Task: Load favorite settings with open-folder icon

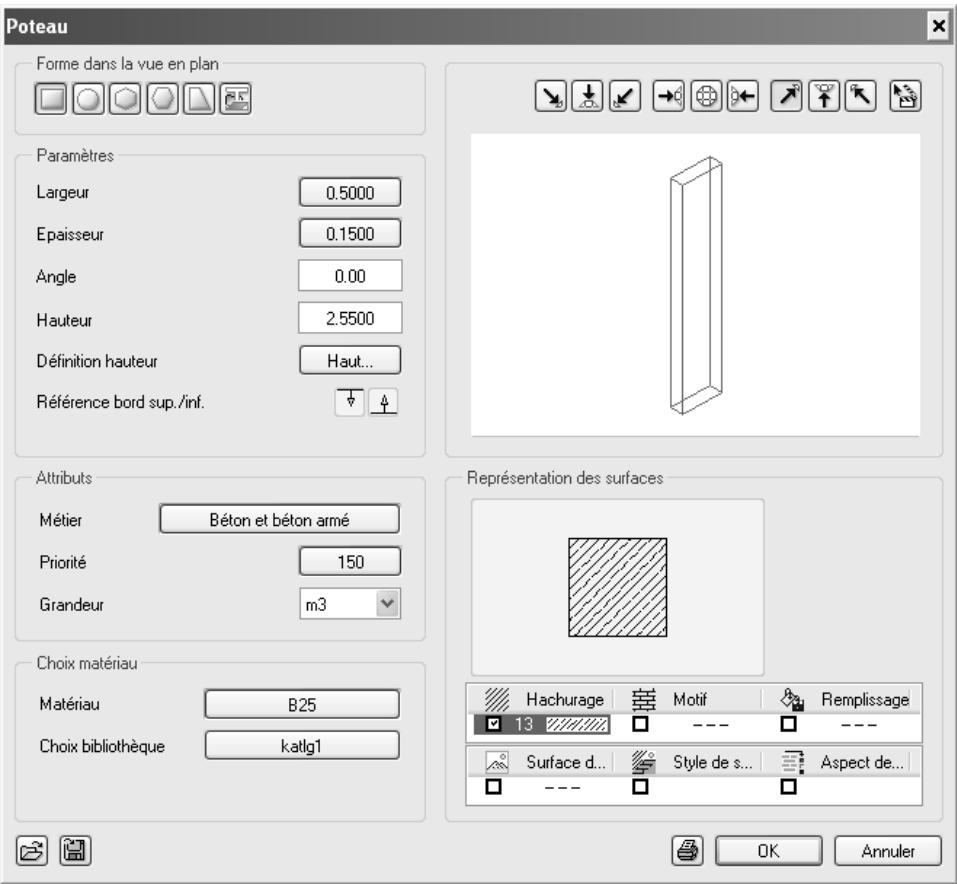Action: pyautogui.click(x=32, y=850)
